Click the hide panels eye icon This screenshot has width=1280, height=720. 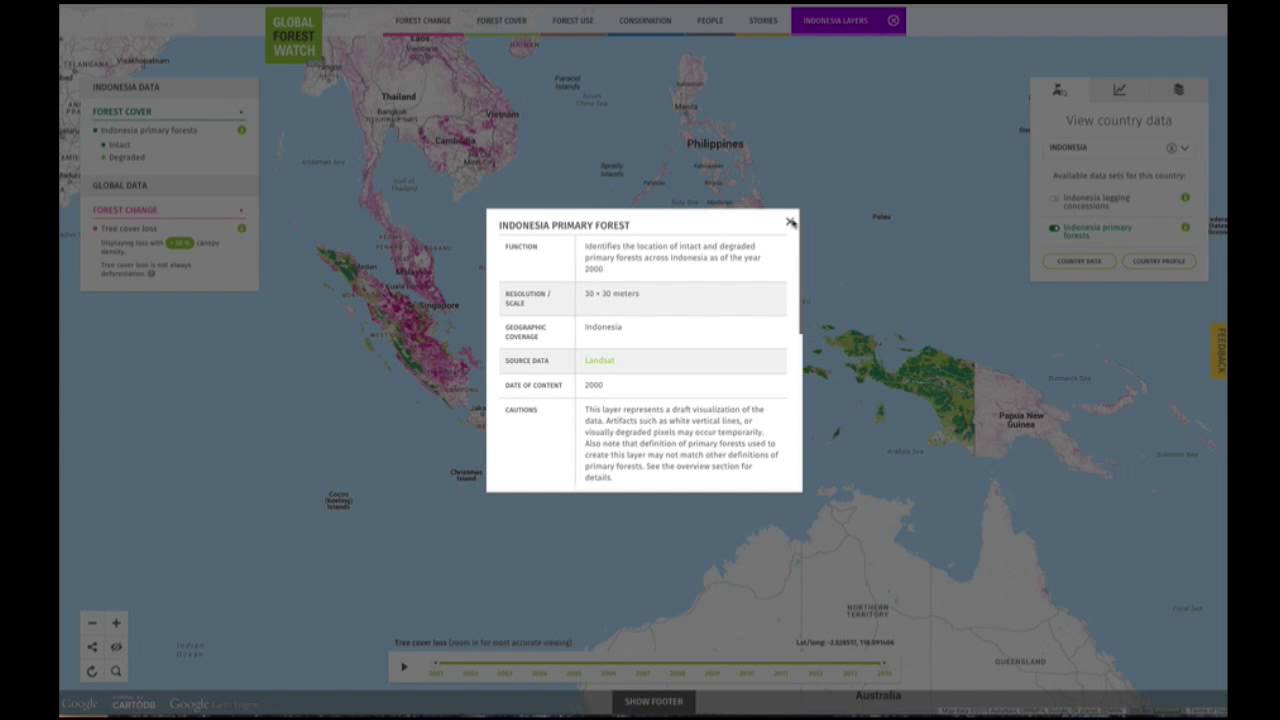(116, 647)
